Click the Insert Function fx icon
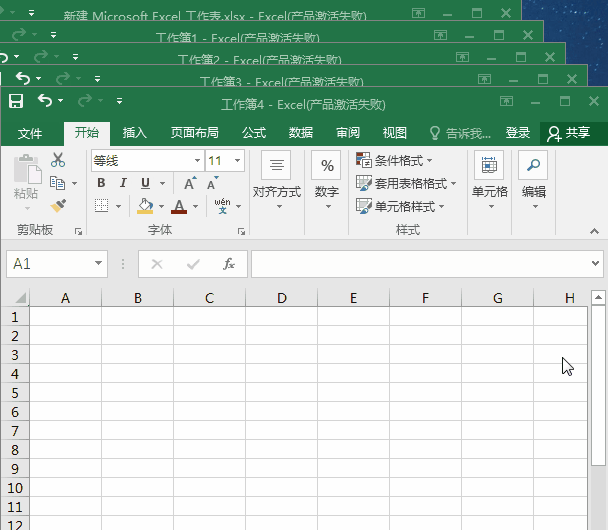 coord(229,264)
